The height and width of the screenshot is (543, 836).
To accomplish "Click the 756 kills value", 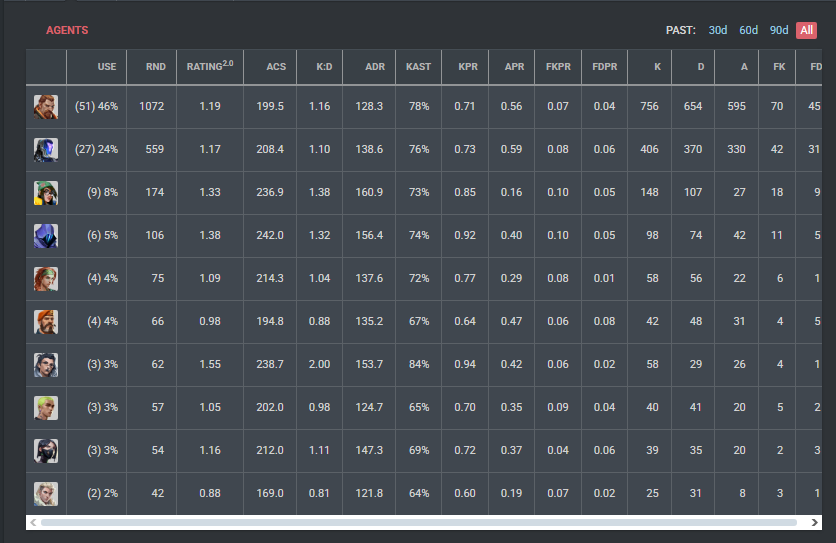I will [649, 106].
